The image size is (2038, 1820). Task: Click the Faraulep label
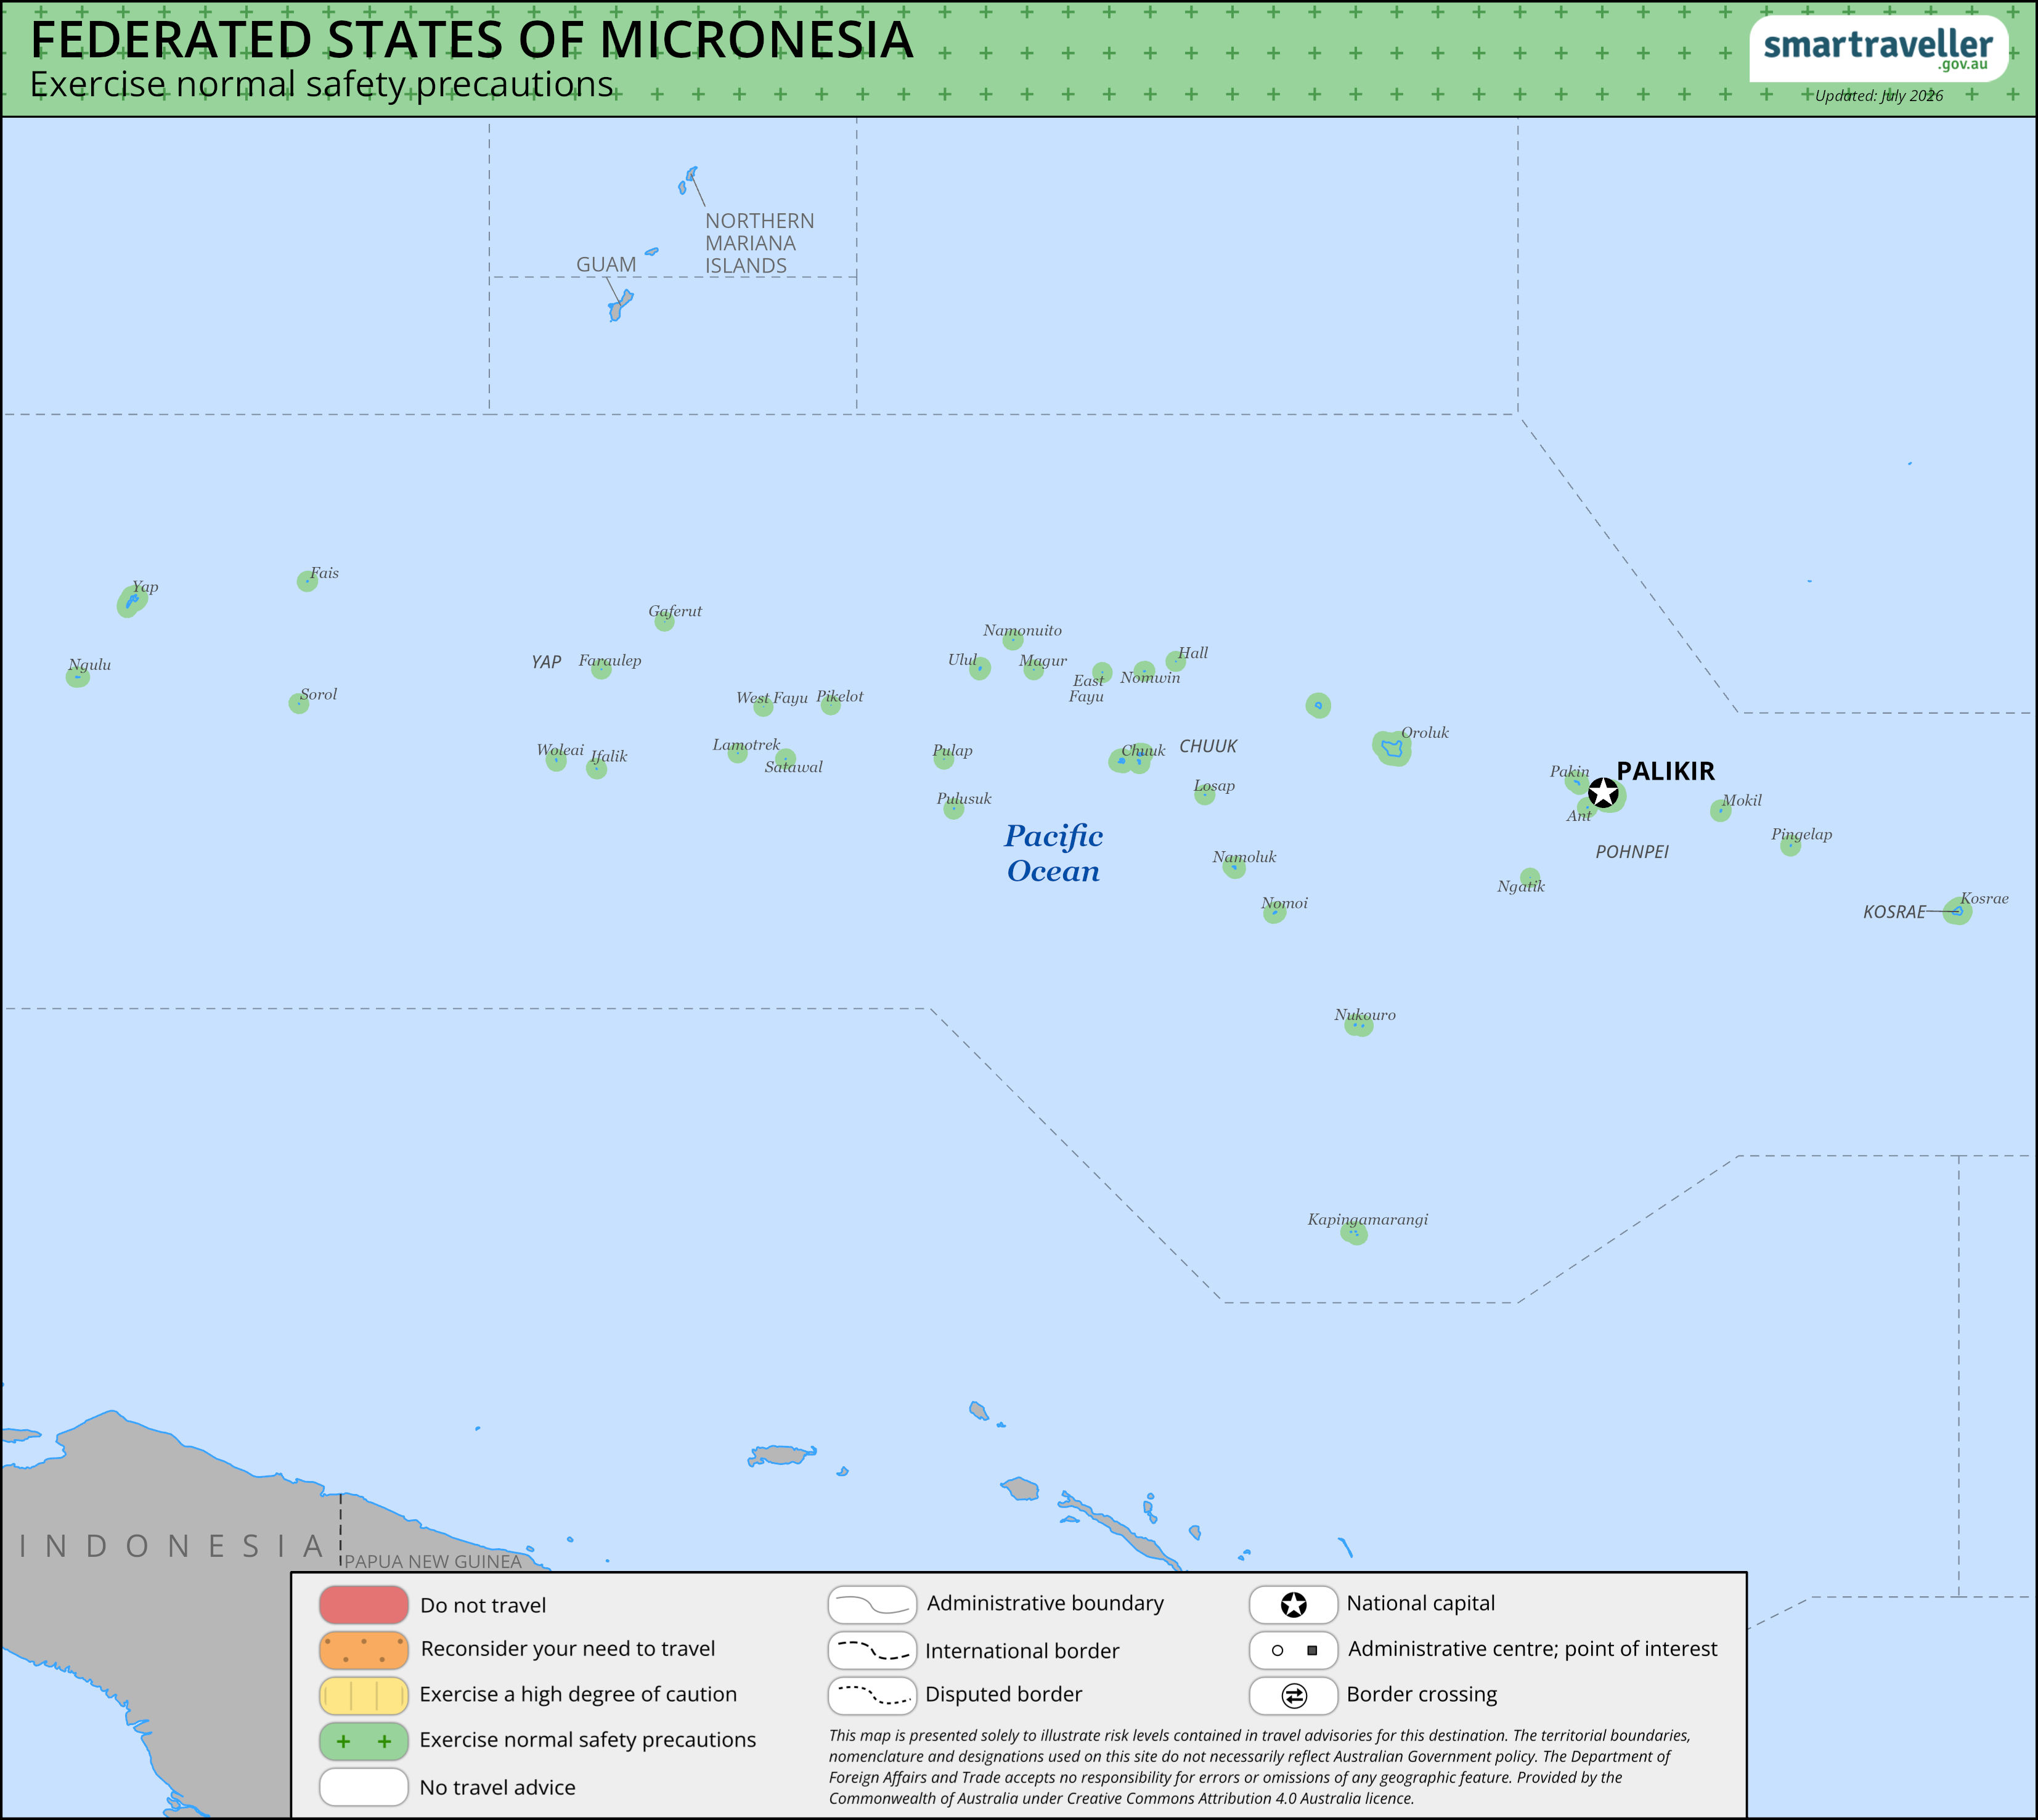click(x=610, y=661)
